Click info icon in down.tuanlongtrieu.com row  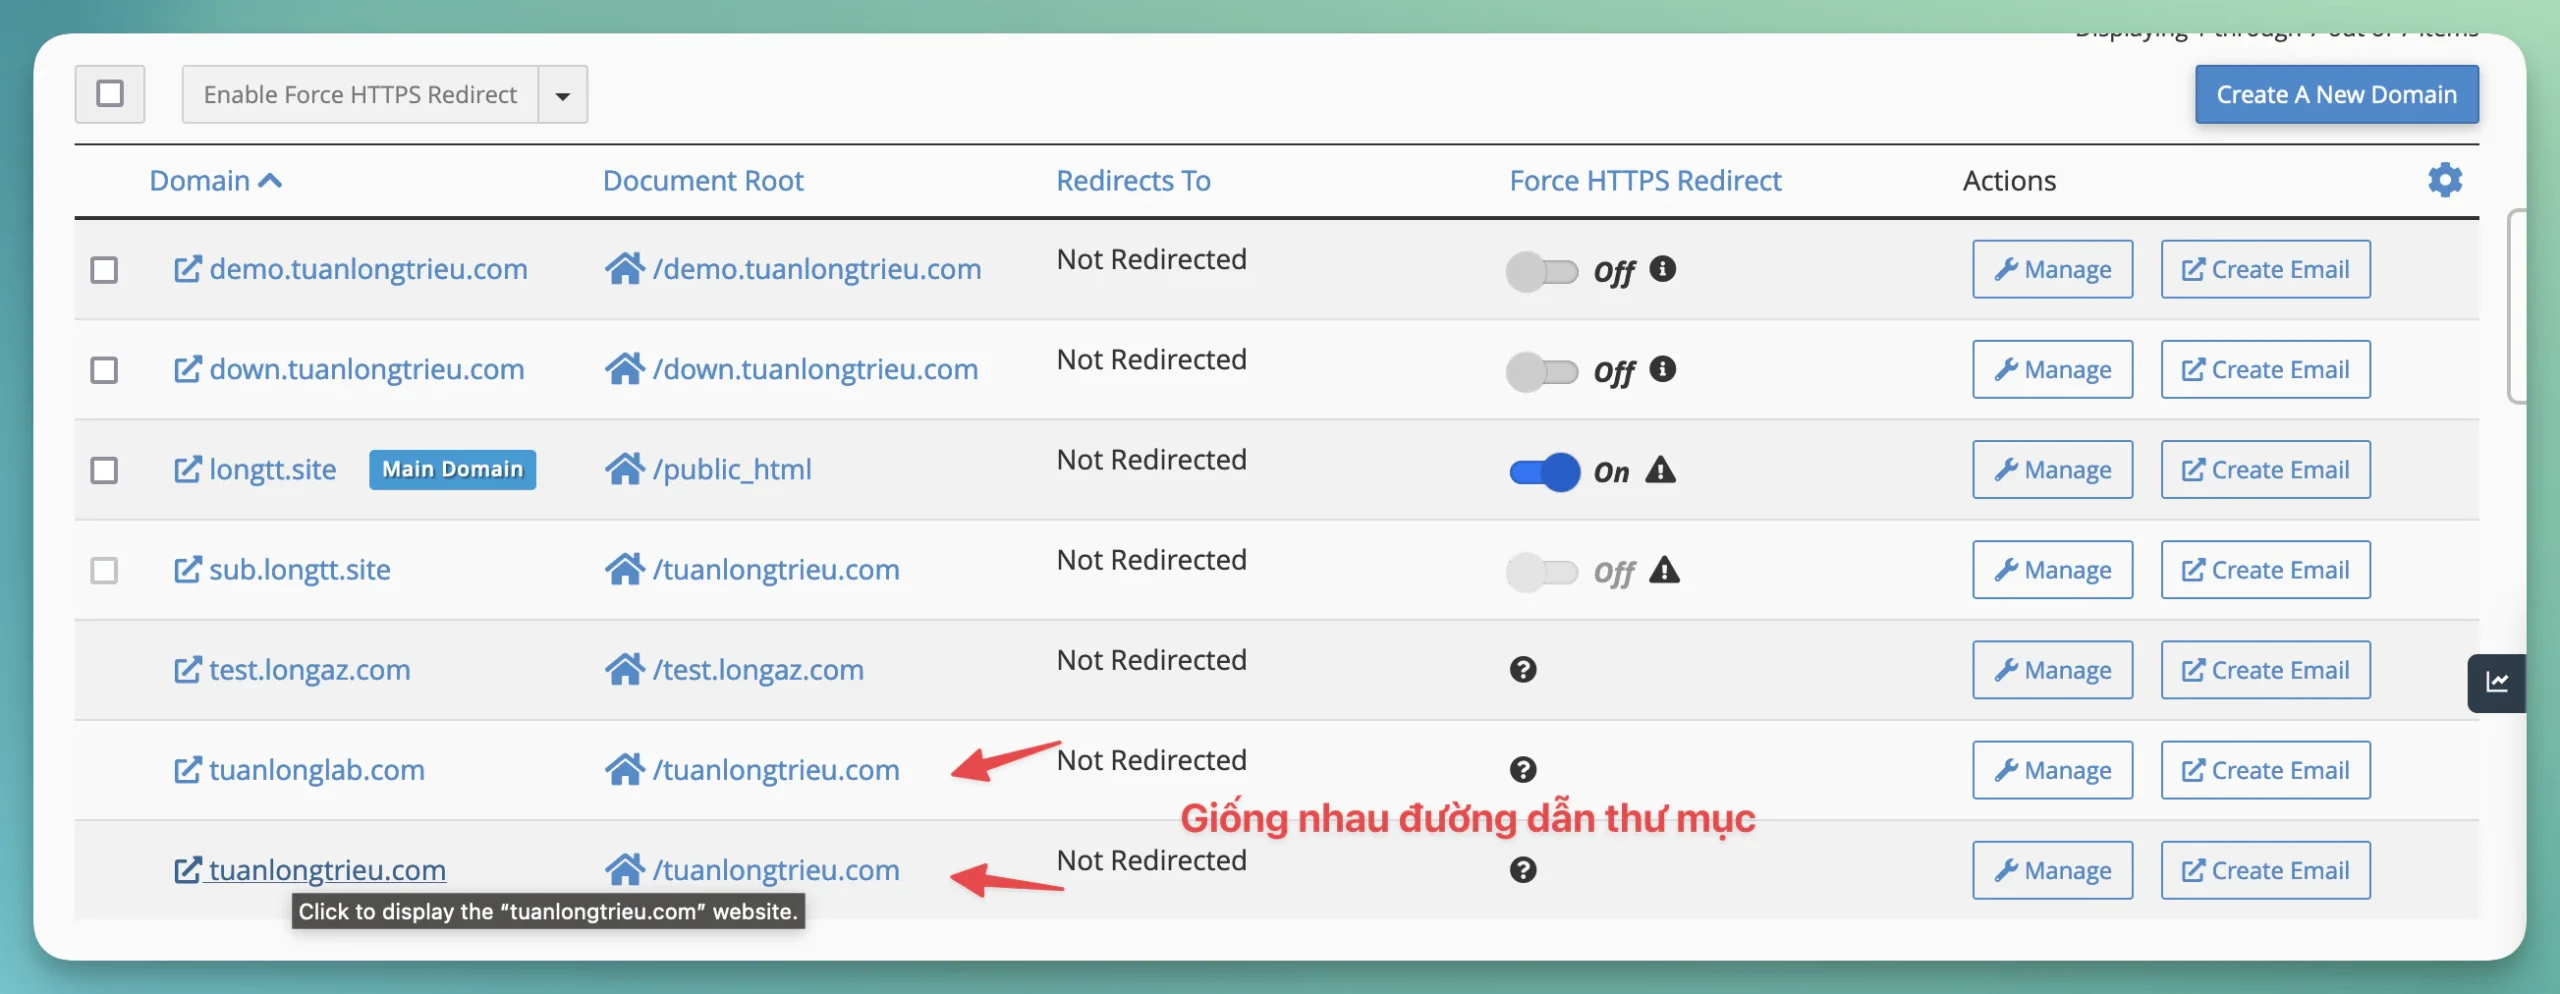coord(1662,369)
